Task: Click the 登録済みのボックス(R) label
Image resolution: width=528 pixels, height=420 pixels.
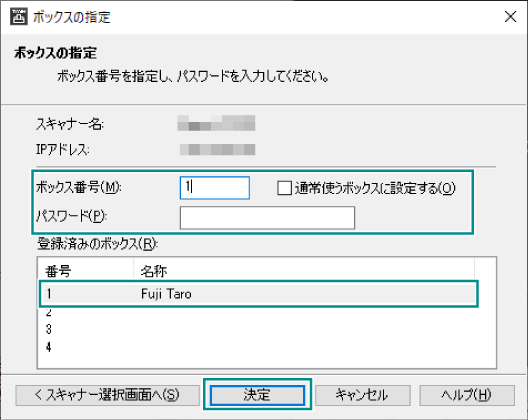Action: tap(97, 244)
